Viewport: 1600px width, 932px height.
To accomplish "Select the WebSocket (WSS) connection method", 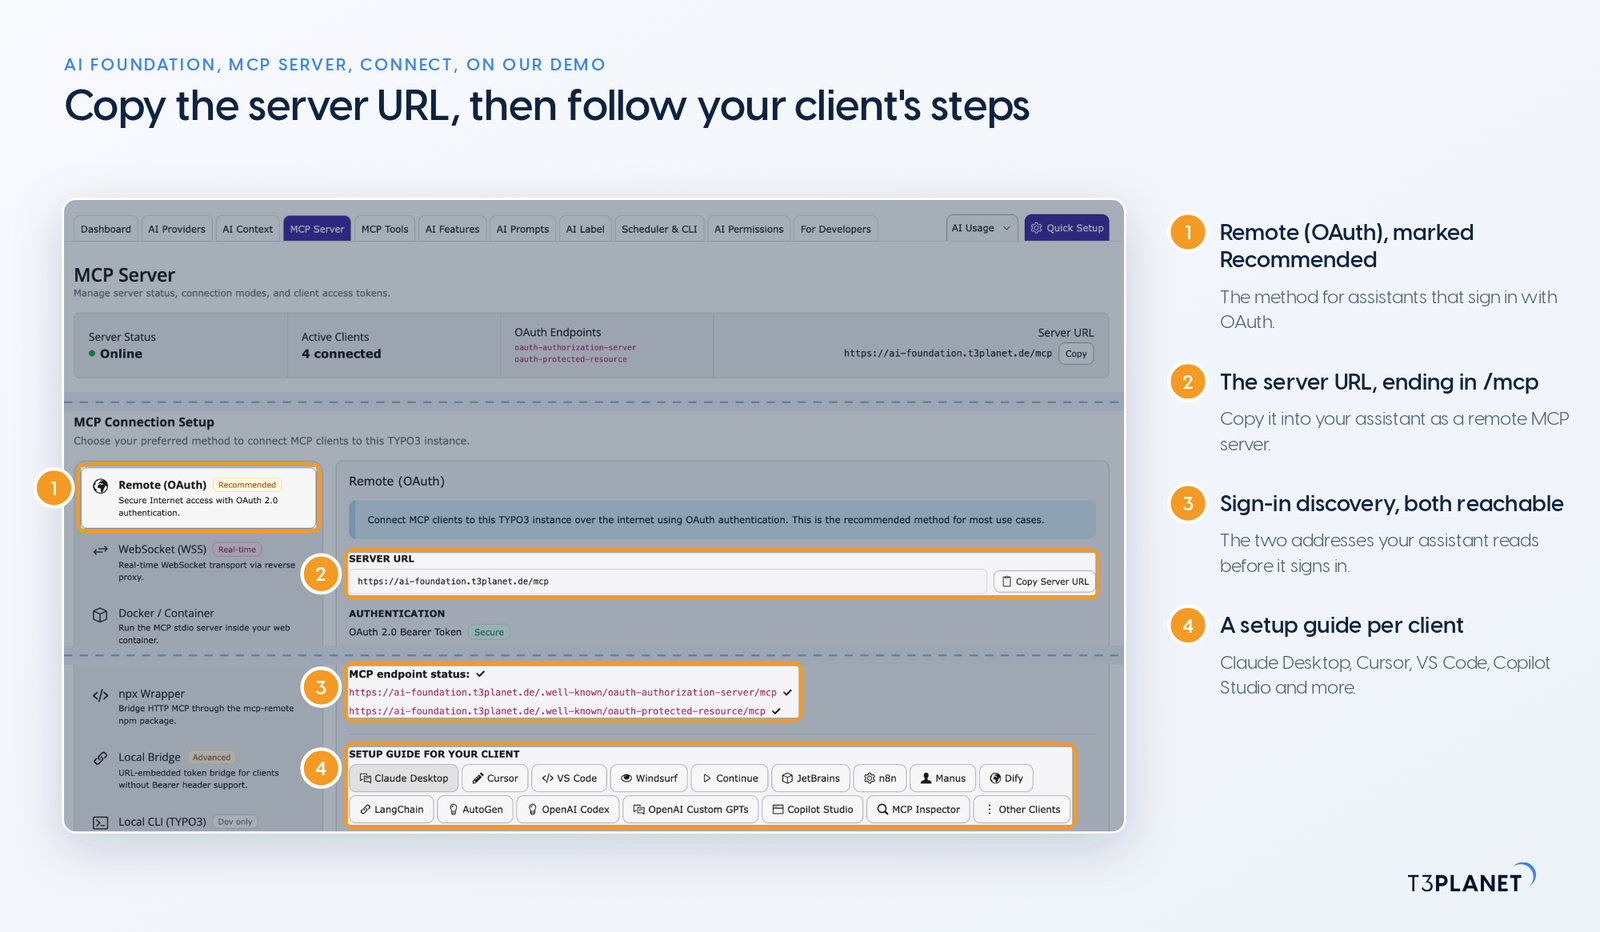I will tap(198, 562).
